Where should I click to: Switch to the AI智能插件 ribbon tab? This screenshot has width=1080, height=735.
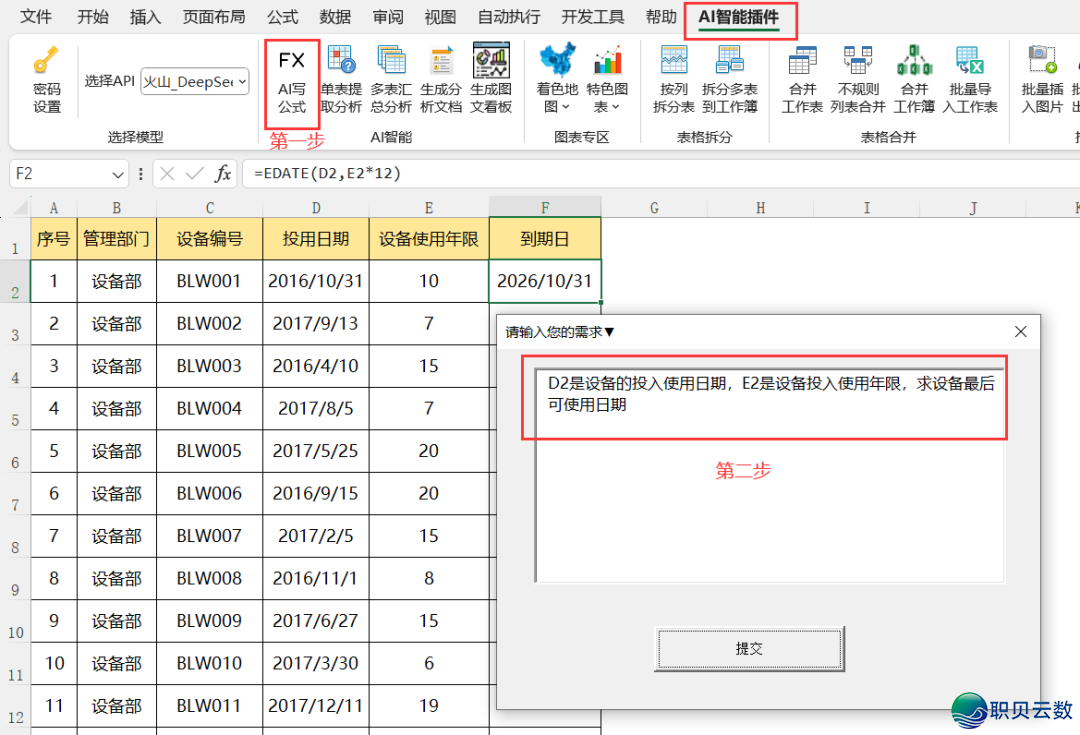coord(739,16)
